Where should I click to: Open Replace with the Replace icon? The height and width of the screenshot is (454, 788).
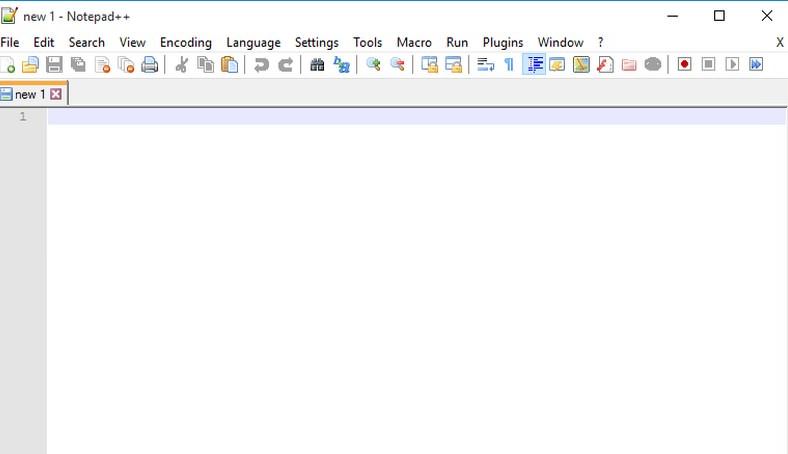pos(342,64)
